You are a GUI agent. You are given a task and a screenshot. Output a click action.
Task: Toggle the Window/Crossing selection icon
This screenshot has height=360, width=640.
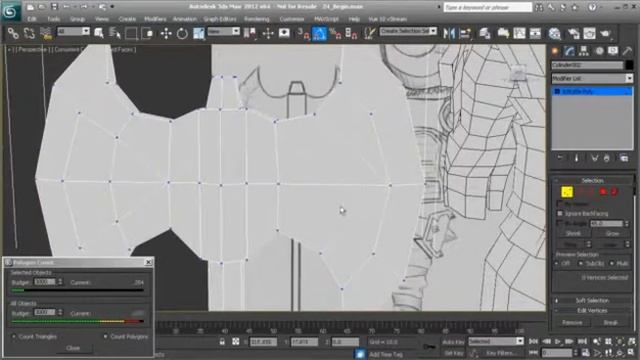click(x=147, y=33)
